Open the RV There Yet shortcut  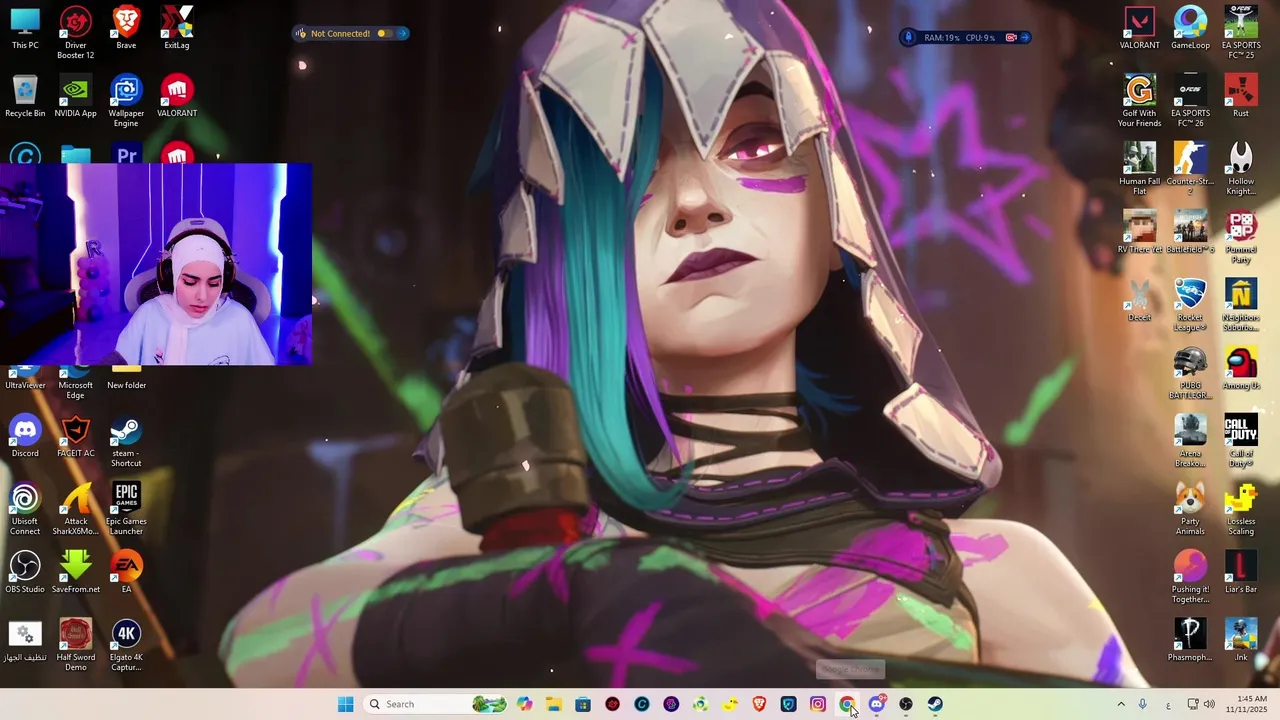1140,232
